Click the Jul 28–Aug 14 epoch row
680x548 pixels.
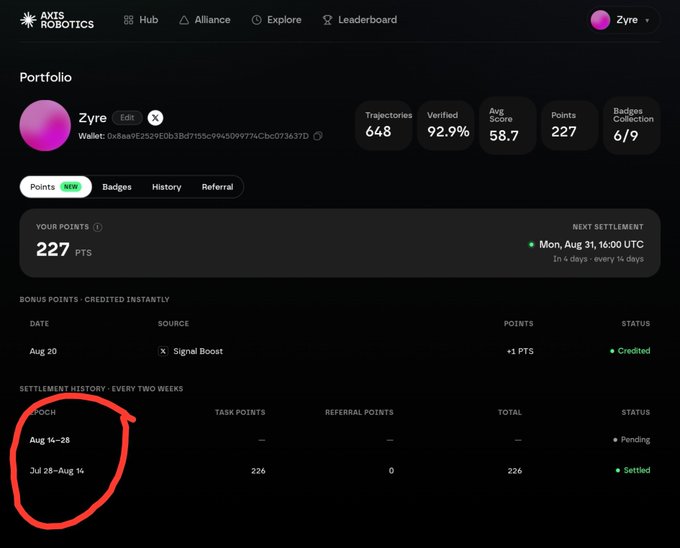(x=340, y=470)
